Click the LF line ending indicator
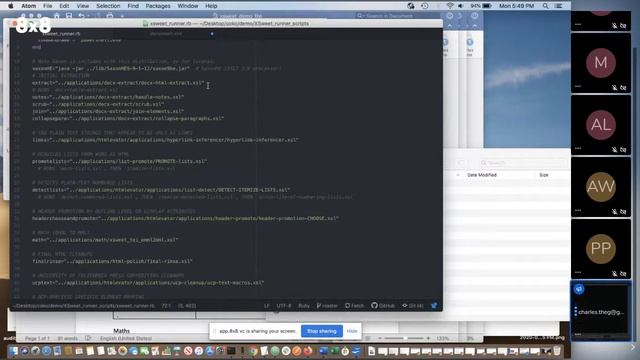 (x=267, y=306)
